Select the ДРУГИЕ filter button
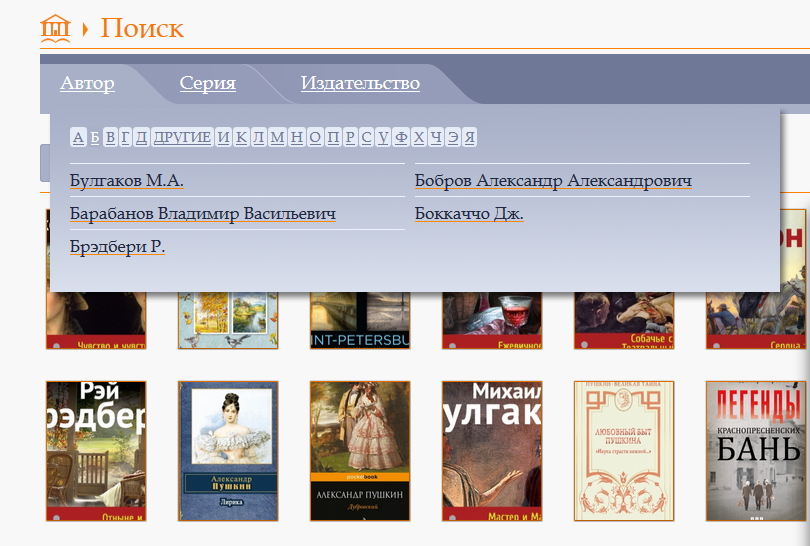The image size is (810, 546). 182,137
